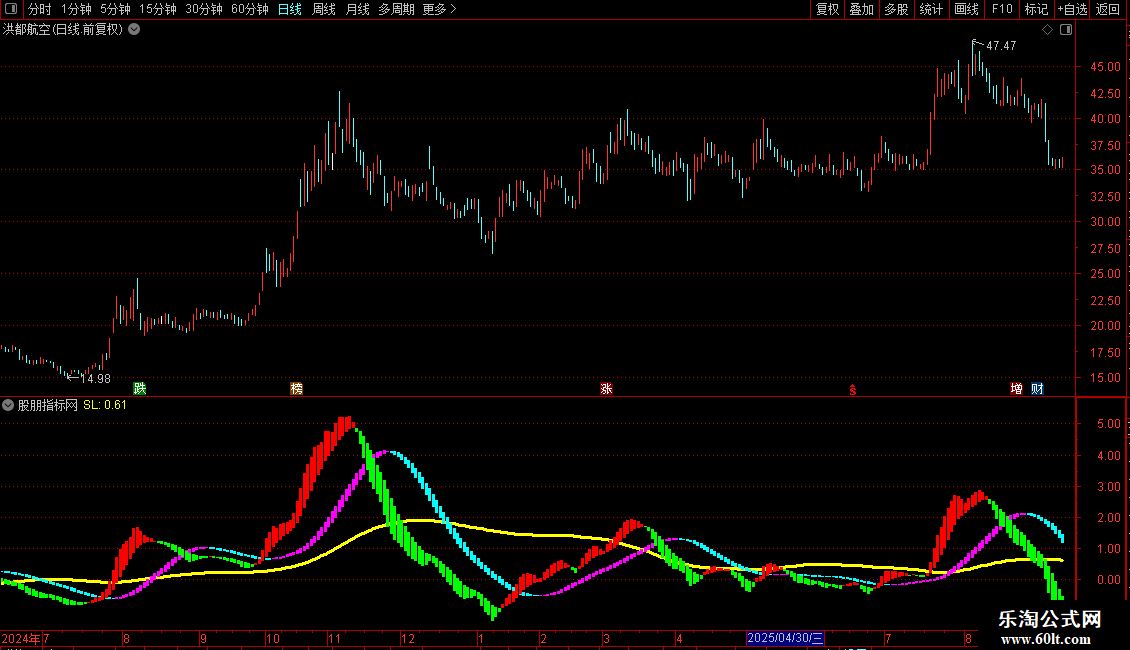The height and width of the screenshot is (650, 1130).
Task: Click the diamond icon above the price chart
Action: (1047, 30)
